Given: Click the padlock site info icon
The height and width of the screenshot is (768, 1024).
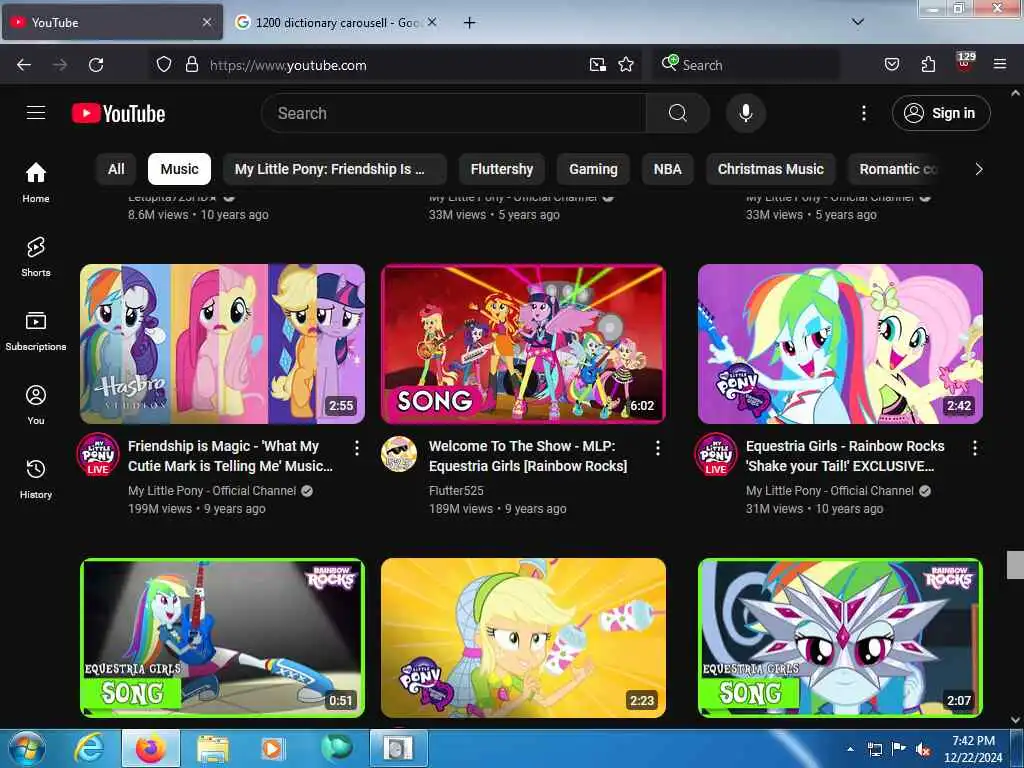Looking at the screenshot, I should coord(191,65).
